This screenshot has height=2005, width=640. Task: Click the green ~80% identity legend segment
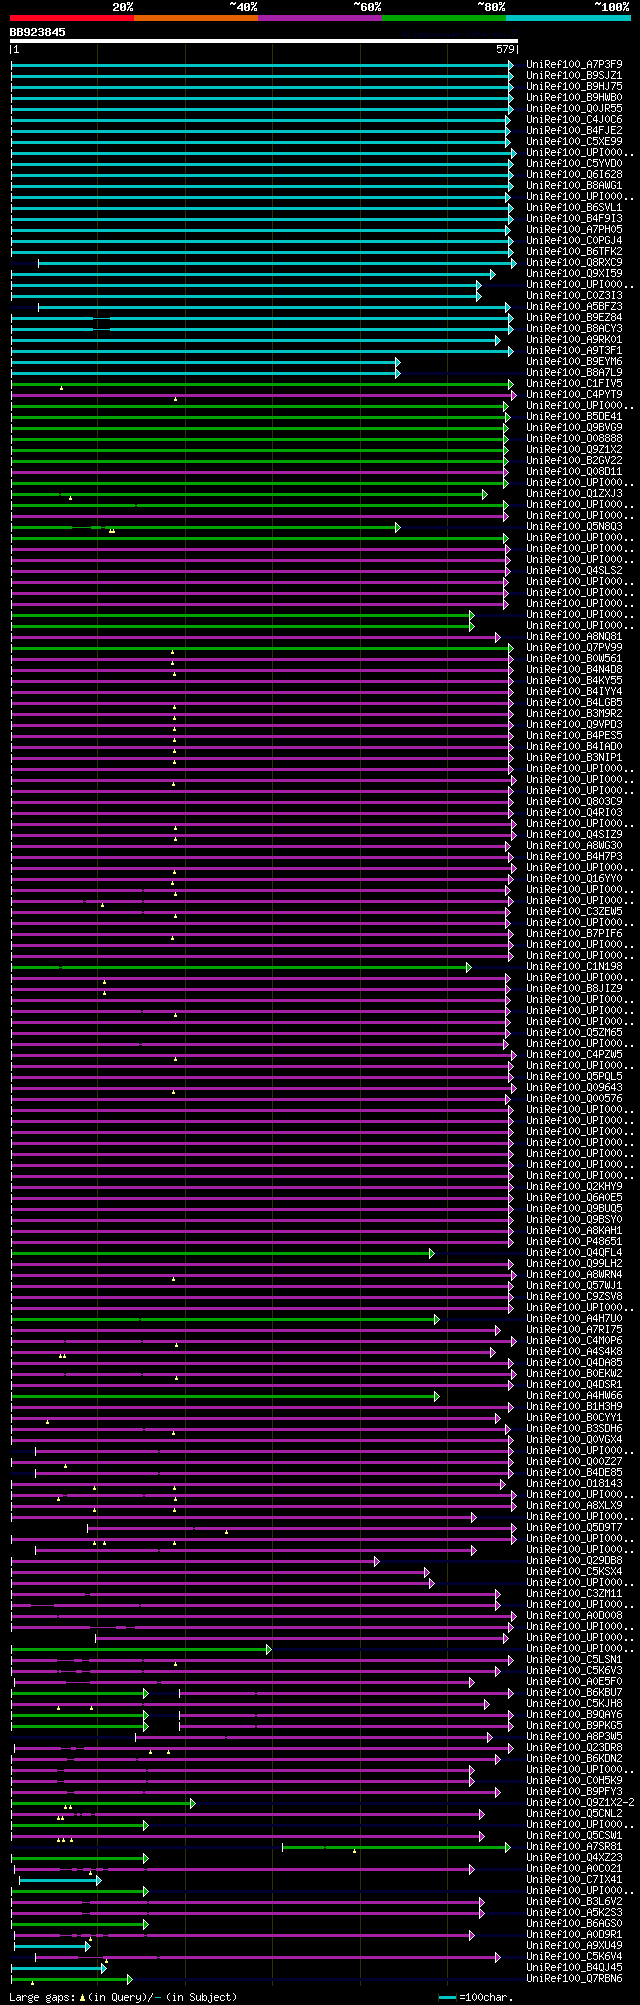(444, 18)
